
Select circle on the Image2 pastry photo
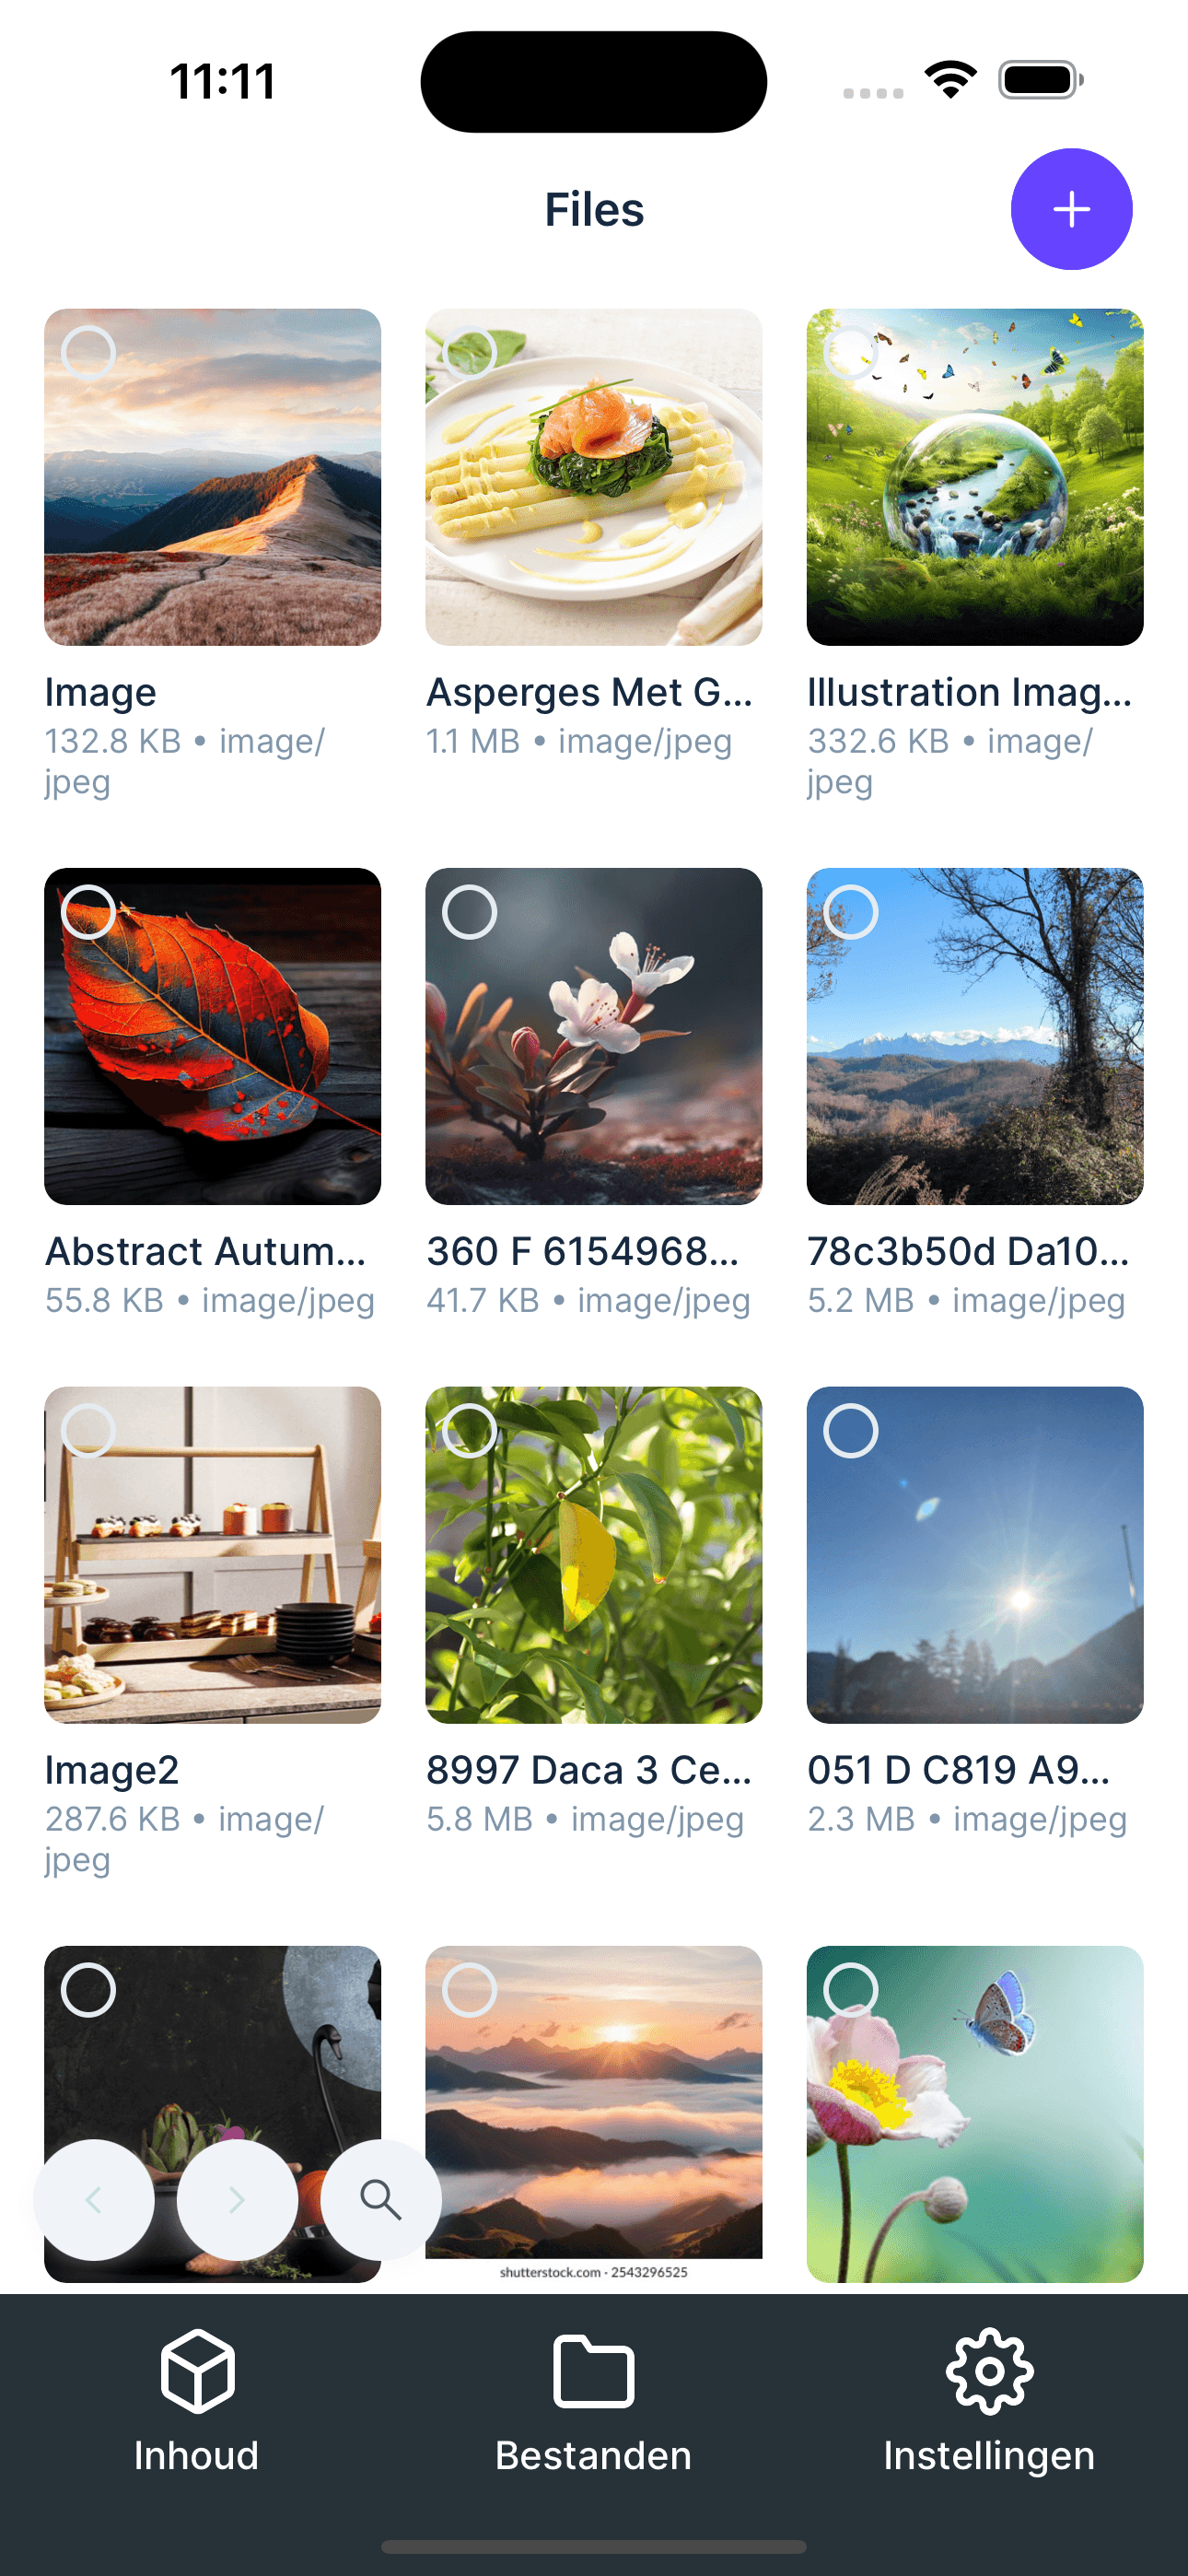click(89, 1431)
